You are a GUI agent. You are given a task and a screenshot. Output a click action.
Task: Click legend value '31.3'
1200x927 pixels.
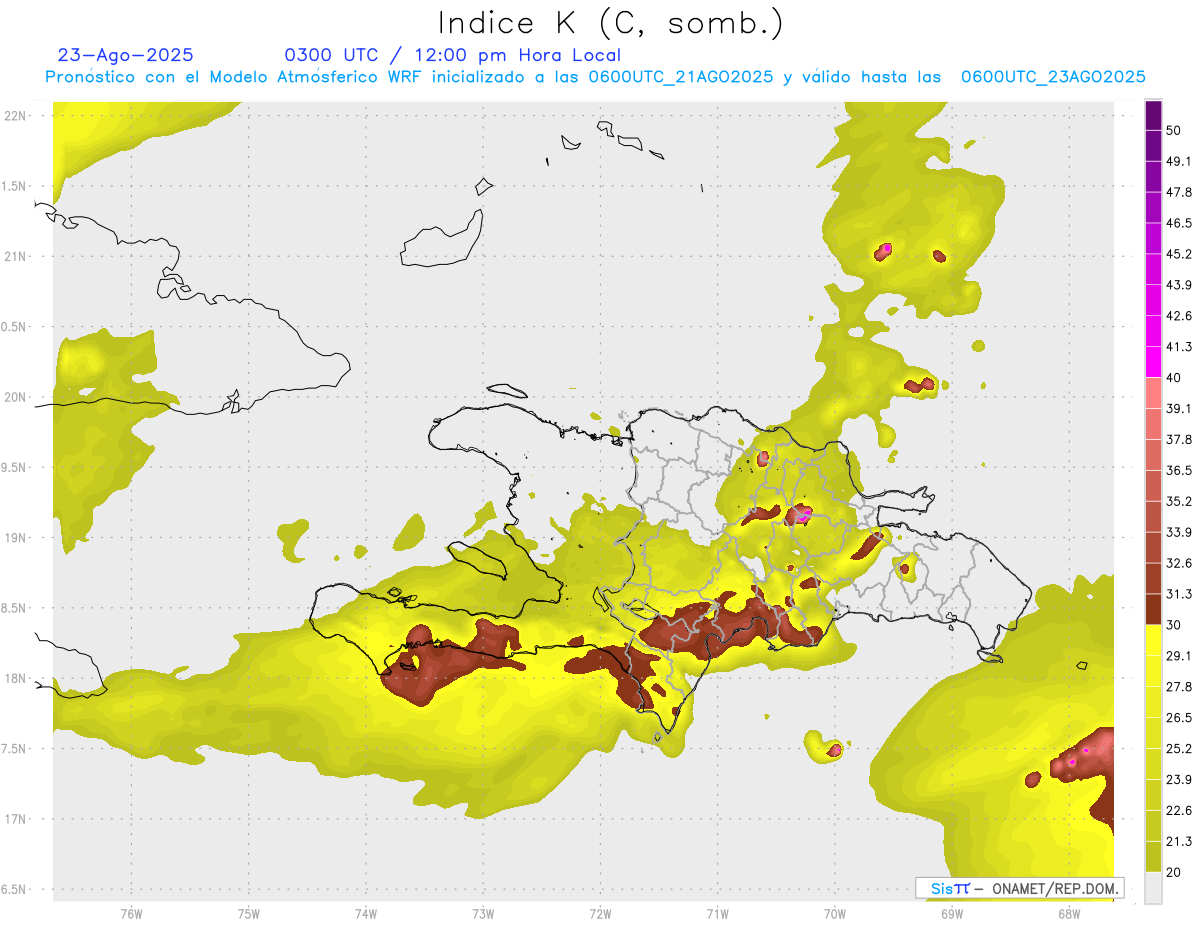(1178, 594)
